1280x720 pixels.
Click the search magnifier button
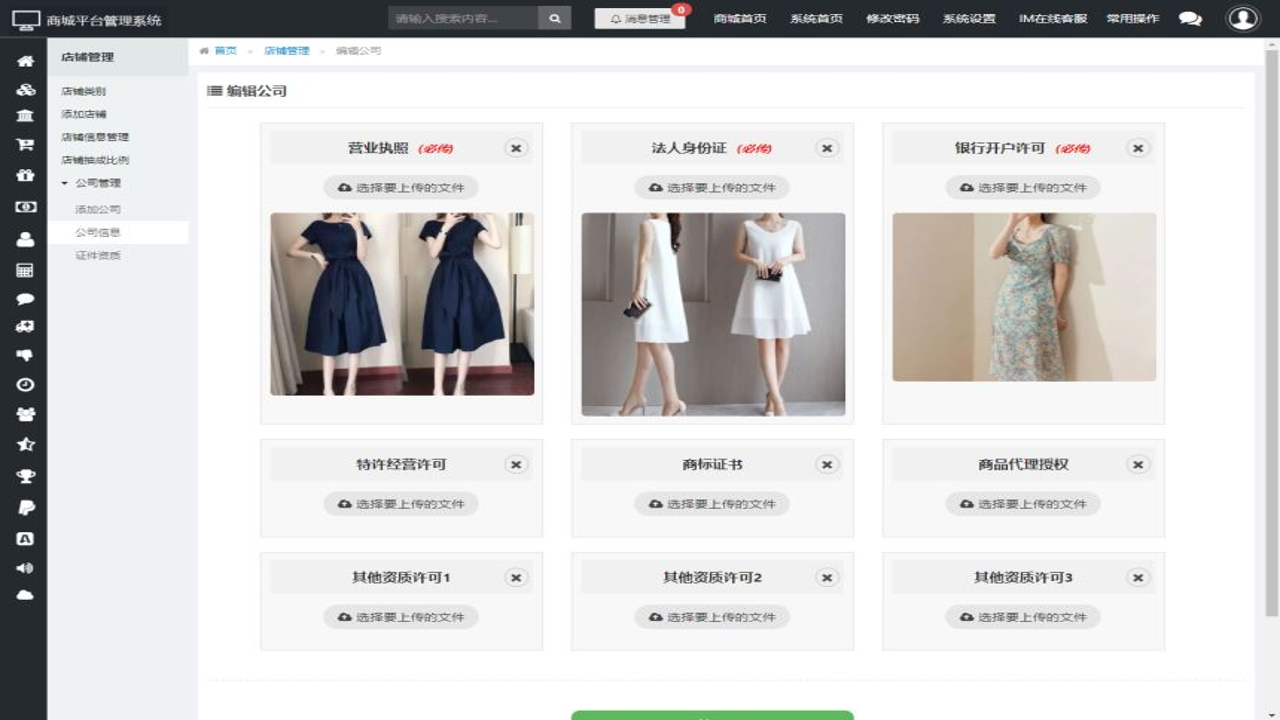554,18
